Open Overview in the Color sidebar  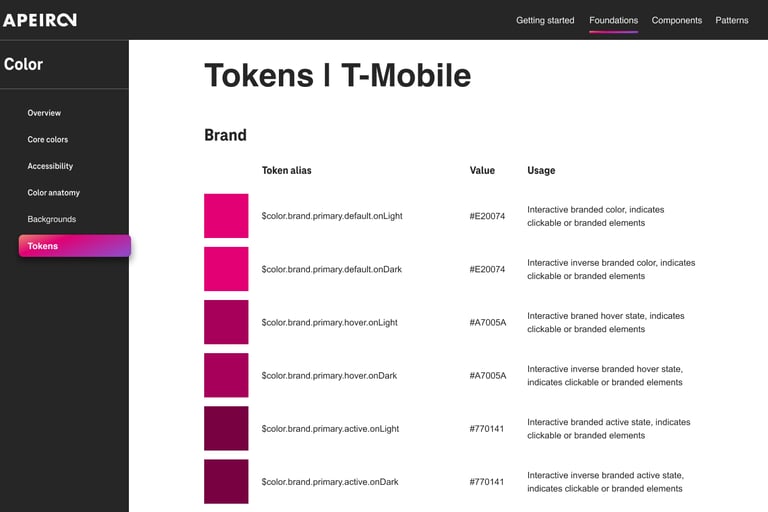coord(44,113)
